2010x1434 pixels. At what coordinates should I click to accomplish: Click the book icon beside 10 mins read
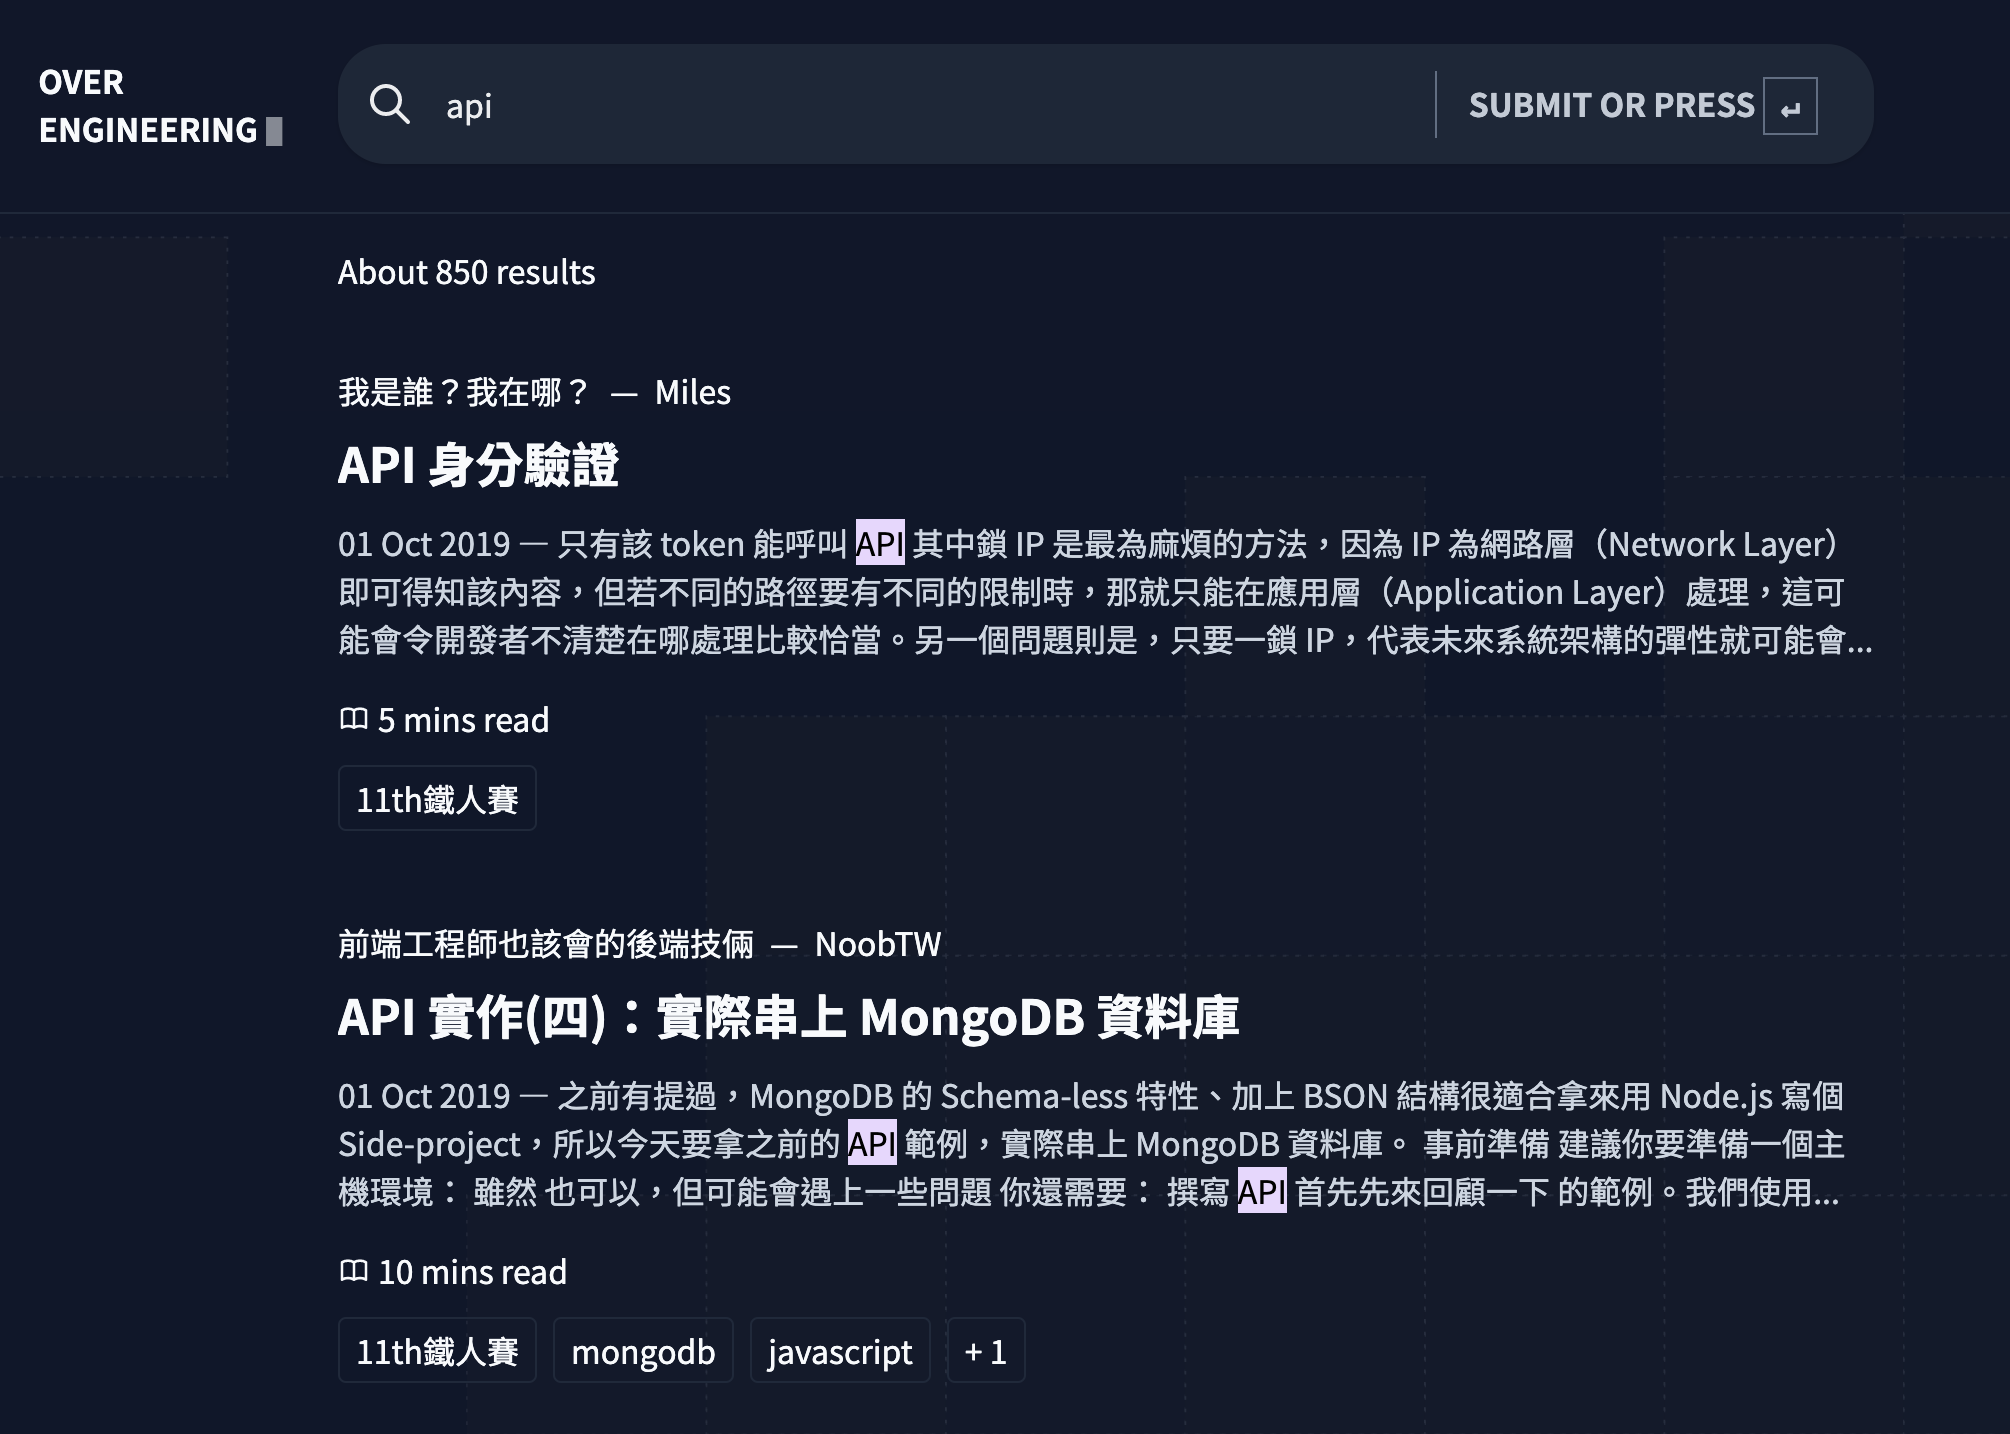353,1271
